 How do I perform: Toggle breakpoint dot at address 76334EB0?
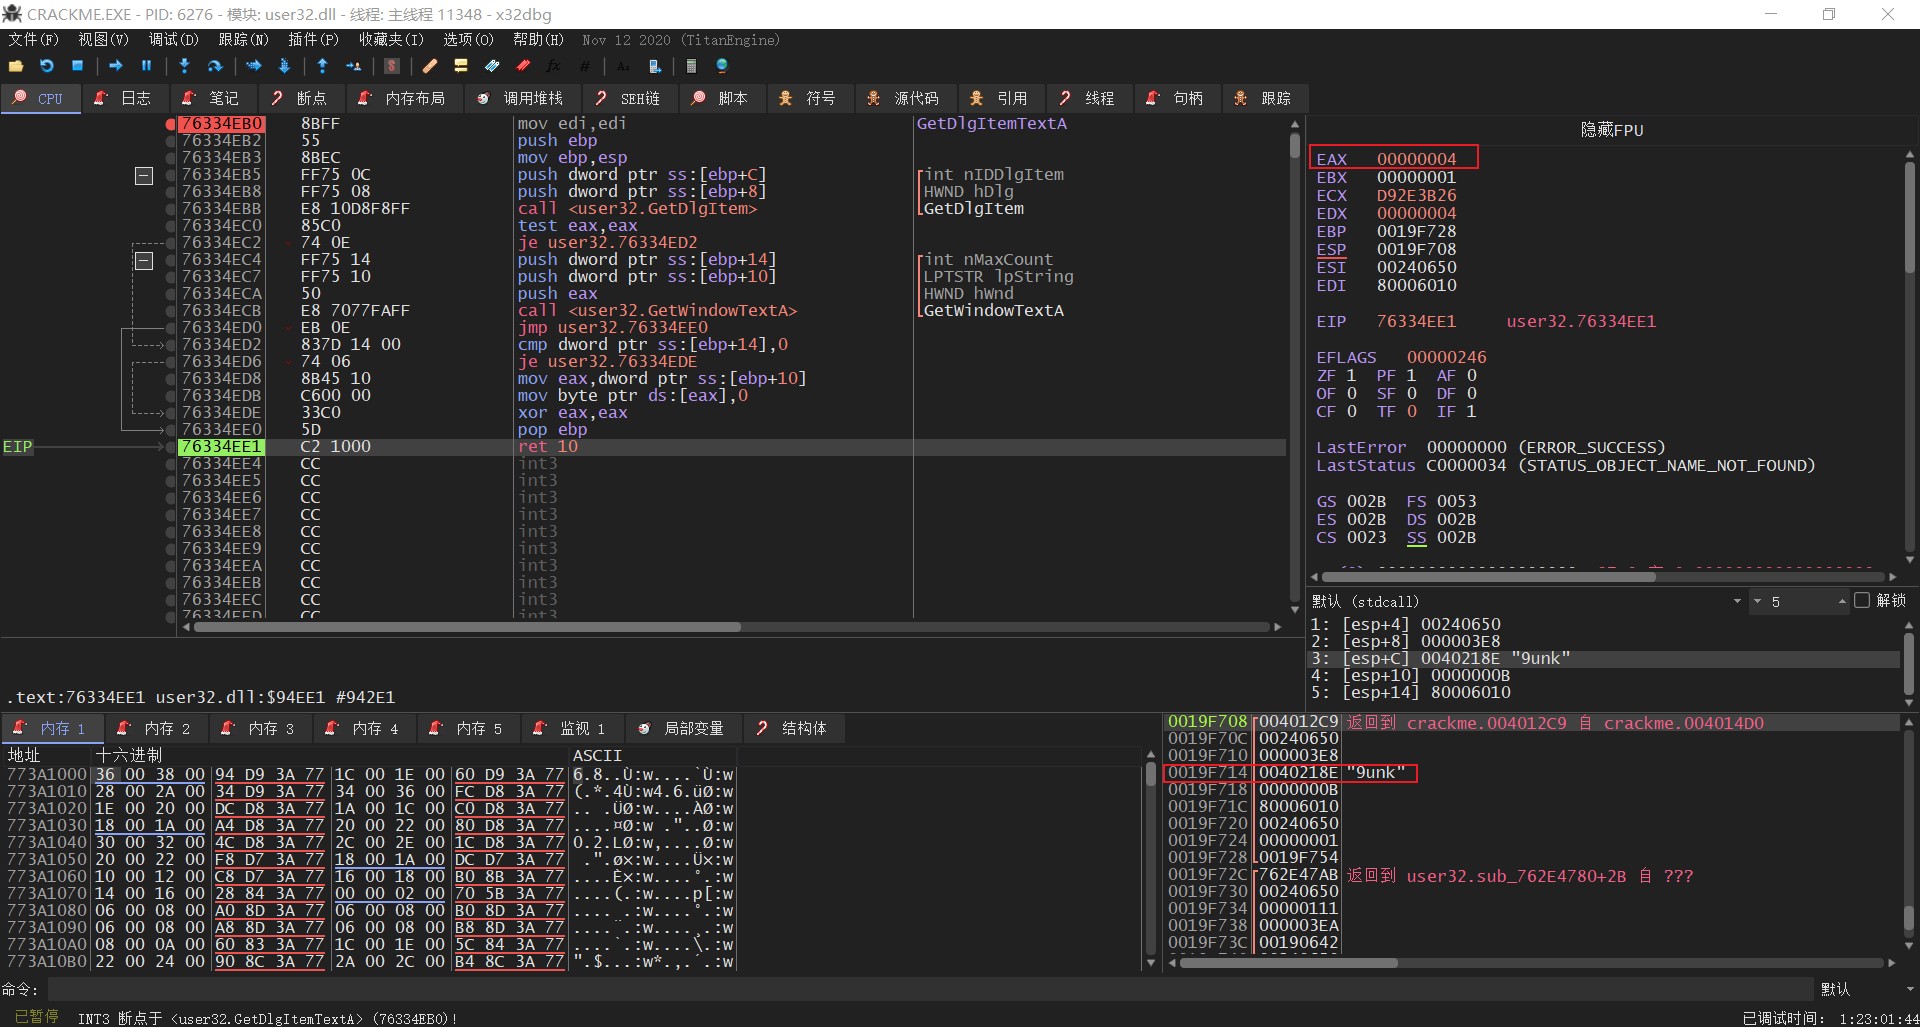(x=171, y=124)
